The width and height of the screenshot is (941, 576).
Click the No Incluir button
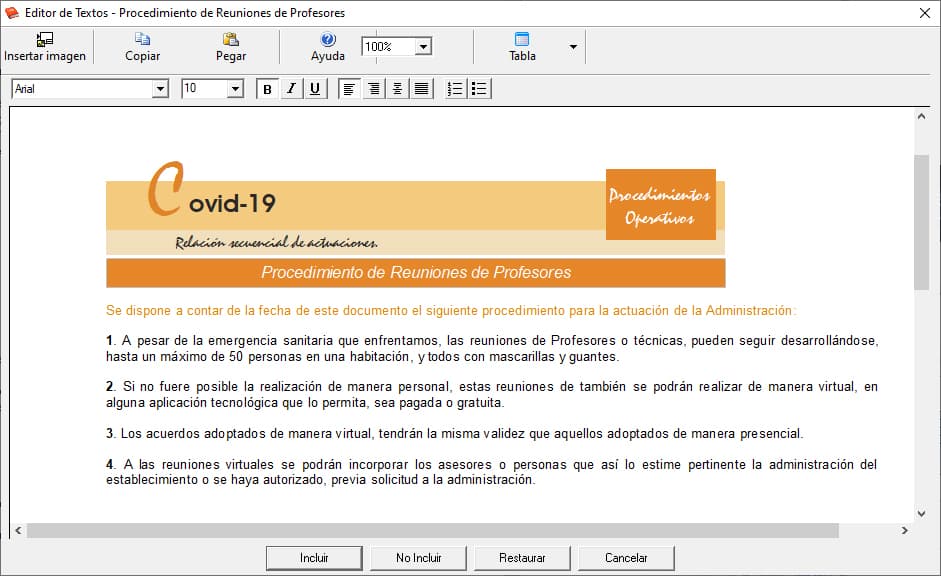point(418,558)
